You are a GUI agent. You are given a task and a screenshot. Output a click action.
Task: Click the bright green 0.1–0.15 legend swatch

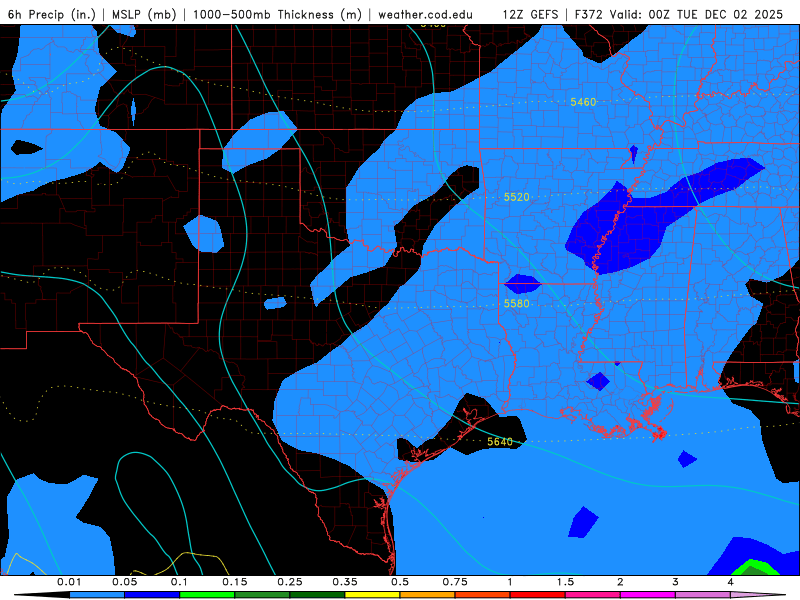click(x=207, y=595)
